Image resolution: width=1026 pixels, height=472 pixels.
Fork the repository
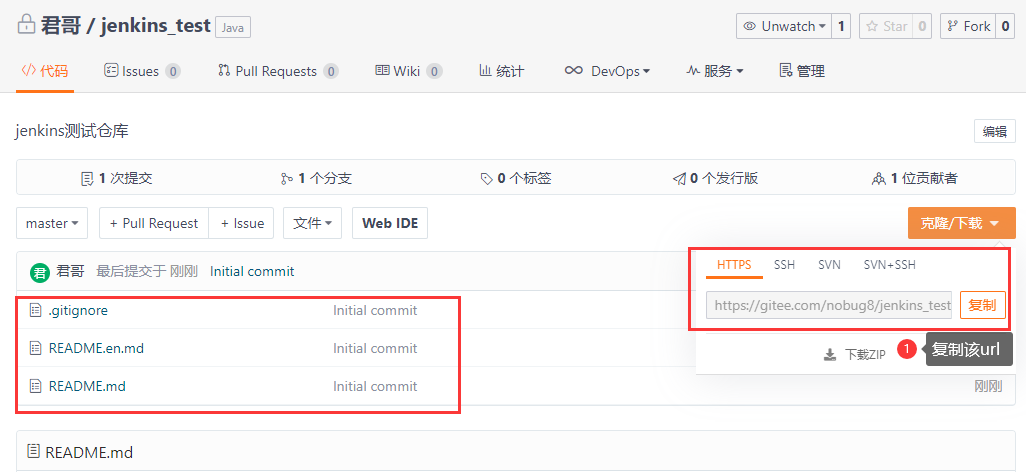point(966,26)
